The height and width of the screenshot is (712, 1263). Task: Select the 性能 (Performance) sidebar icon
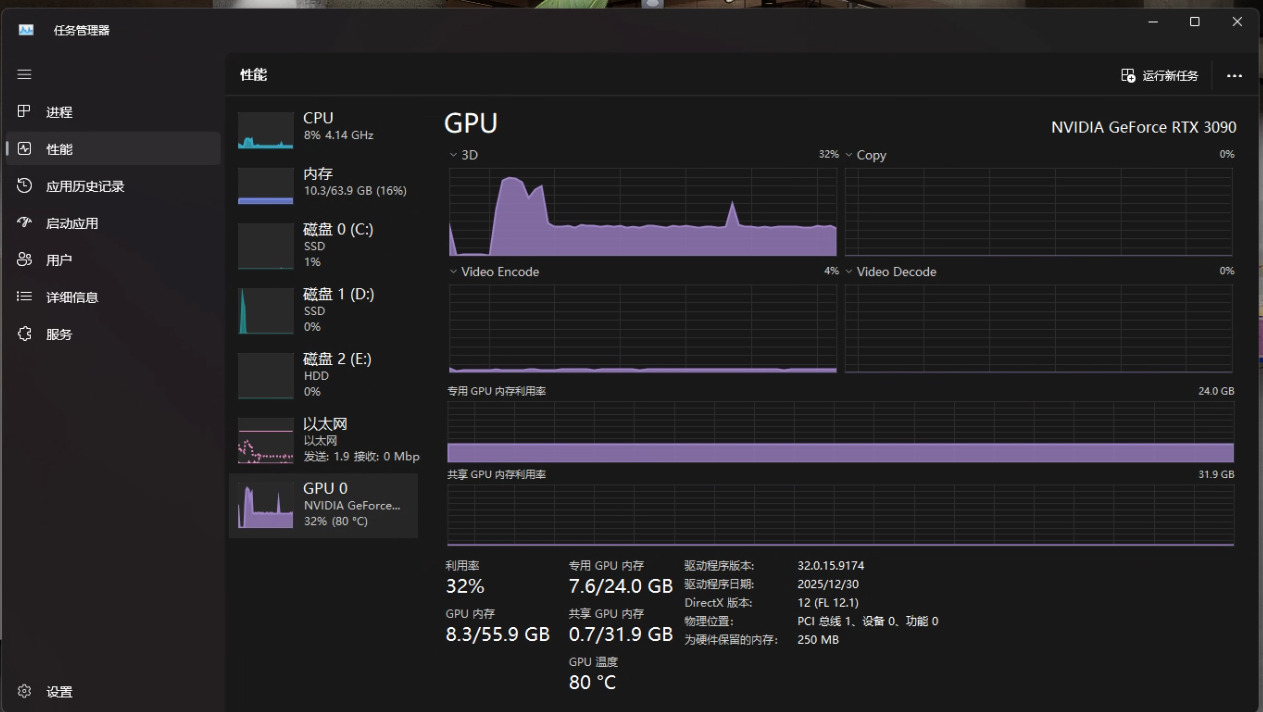coord(25,149)
